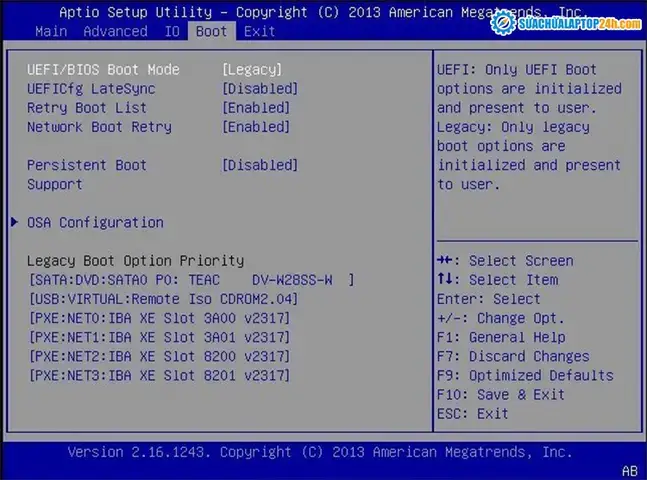Click the AB indicator in bottom corner
Screen dimensions: 647x480
click(x=630, y=471)
